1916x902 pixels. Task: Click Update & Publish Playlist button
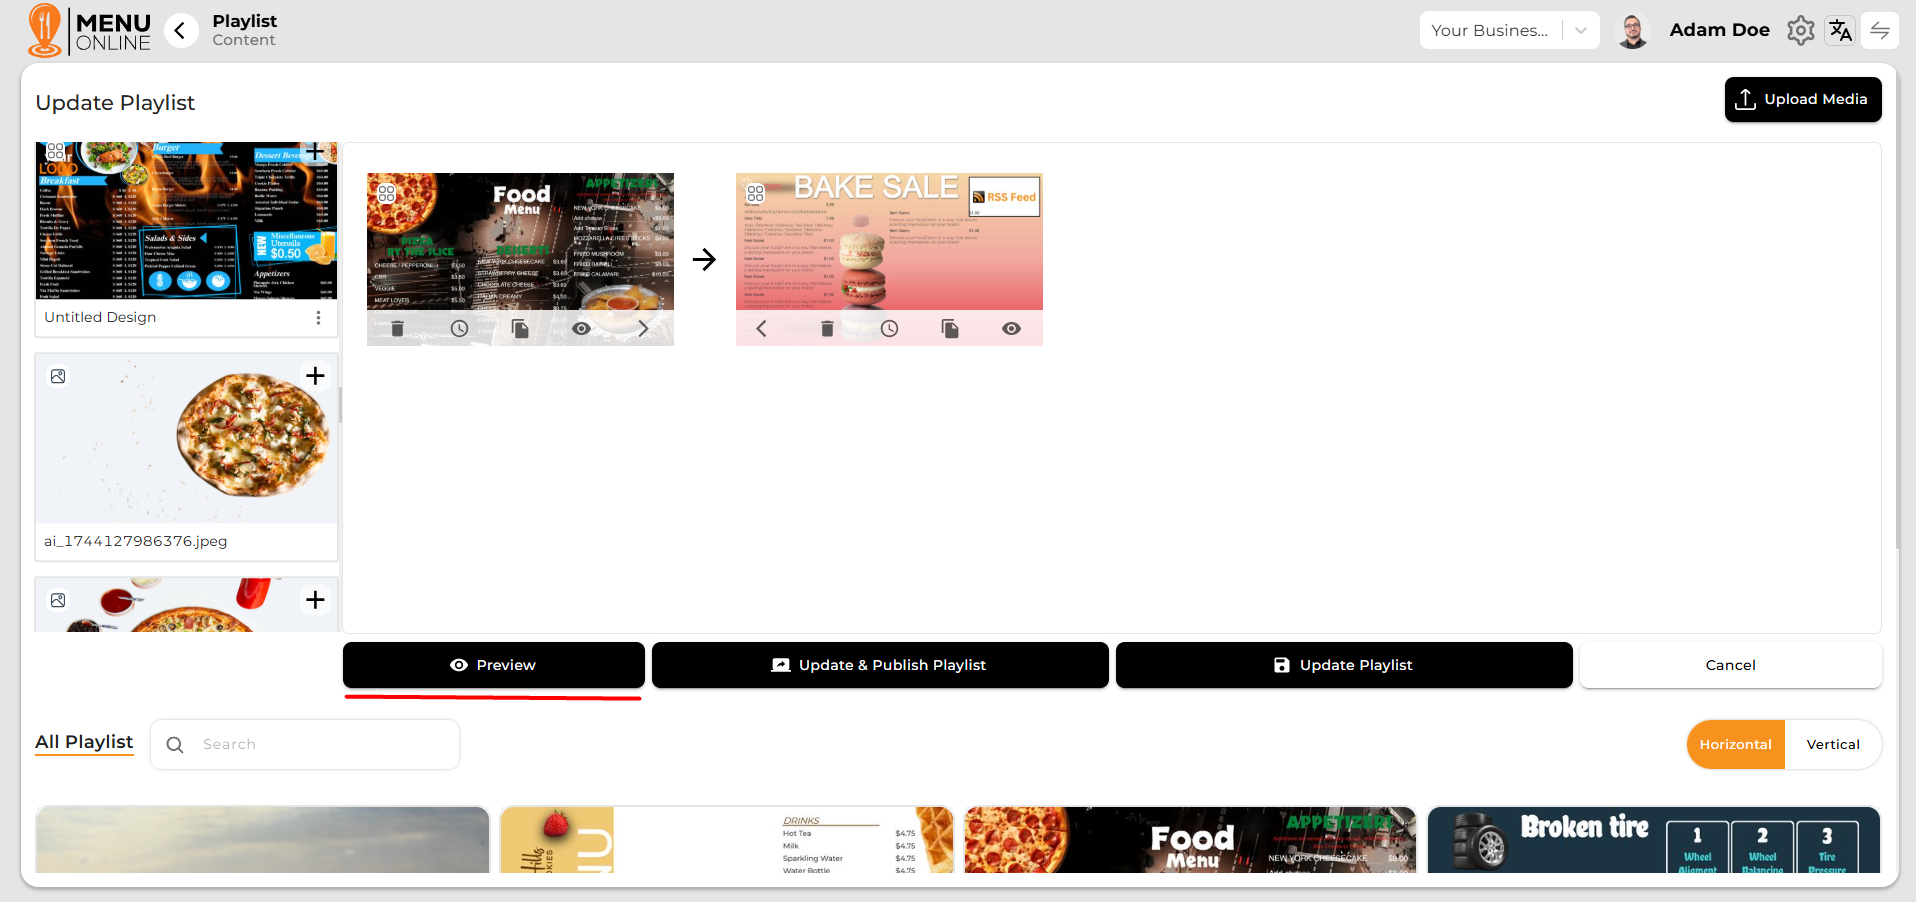(x=879, y=665)
